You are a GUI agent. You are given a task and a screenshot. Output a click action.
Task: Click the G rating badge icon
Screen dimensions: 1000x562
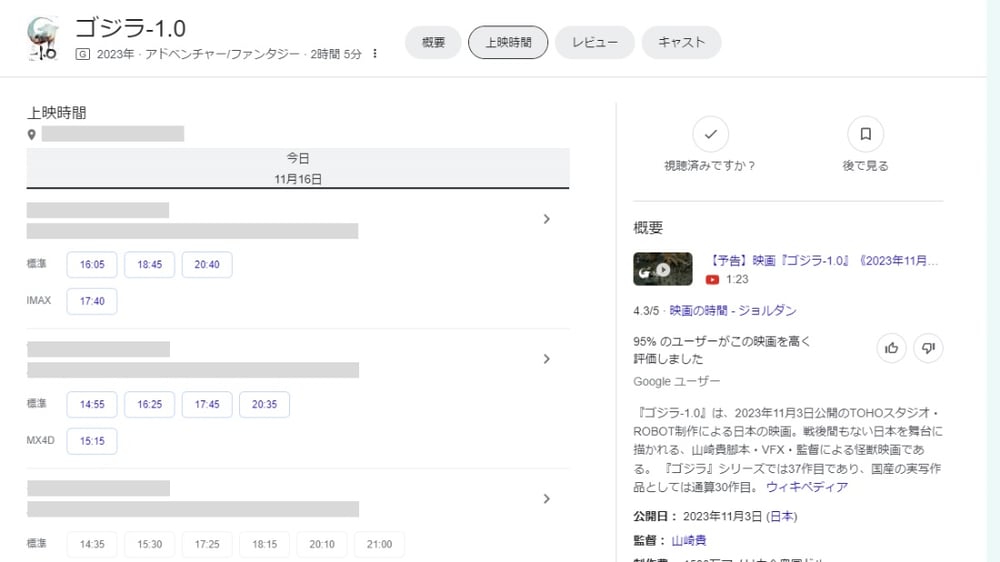click(x=82, y=54)
